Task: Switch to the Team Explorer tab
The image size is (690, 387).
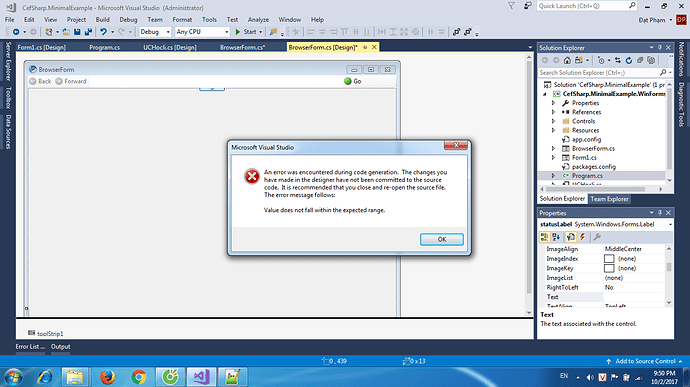Action: coord(609,199)
